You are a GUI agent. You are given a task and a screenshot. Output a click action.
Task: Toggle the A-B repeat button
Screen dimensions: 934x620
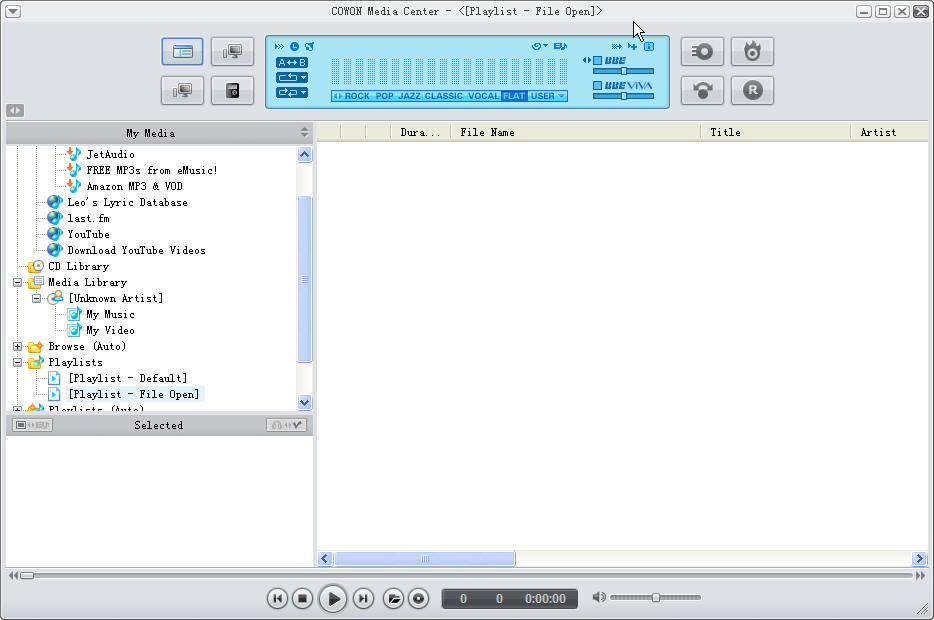[292, 63]
